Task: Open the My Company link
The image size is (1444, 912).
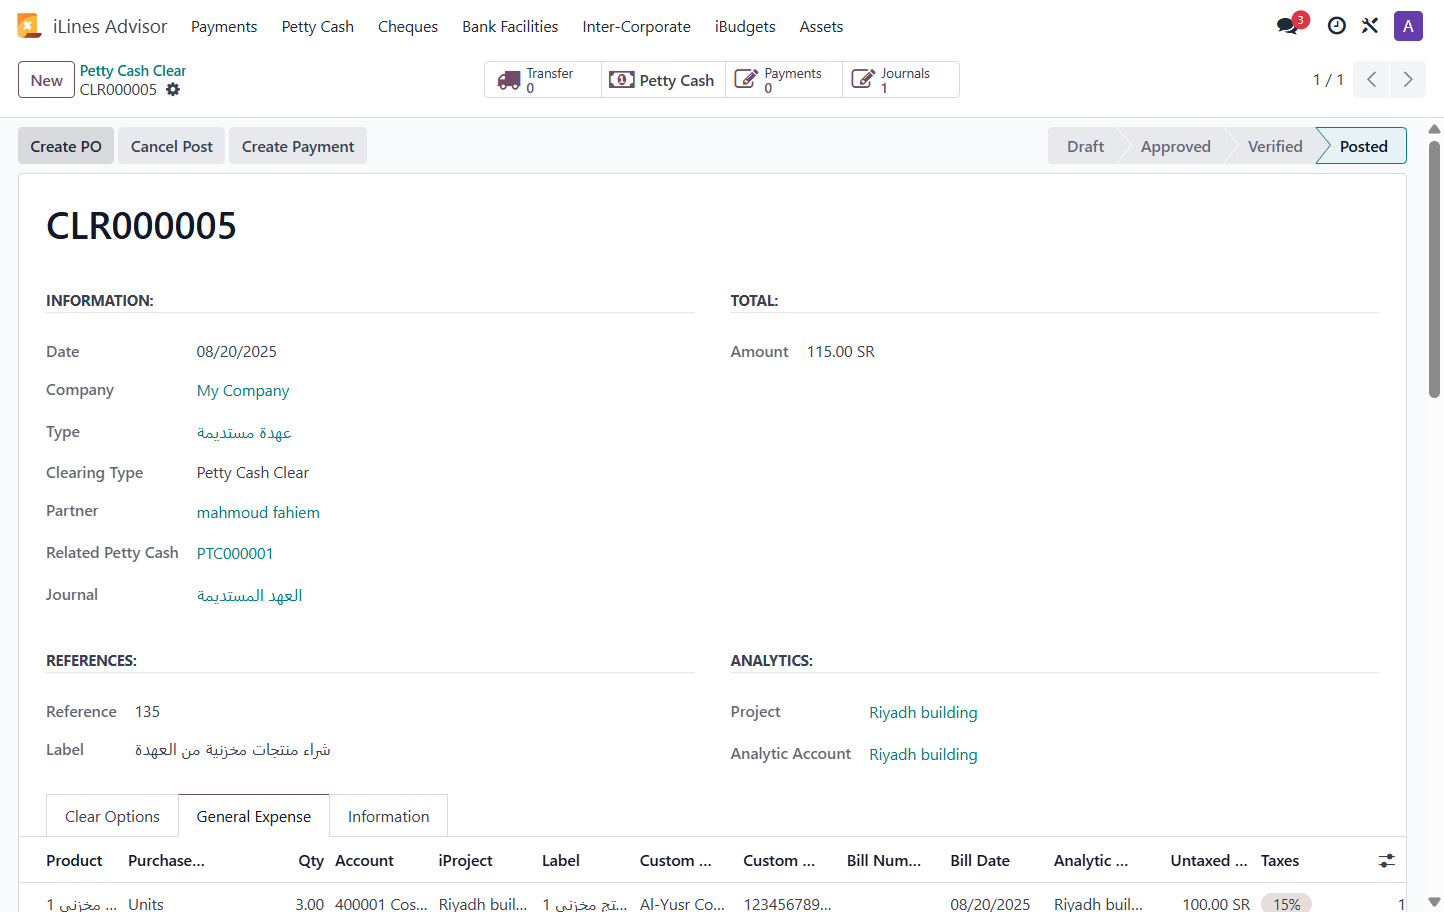Action: 243,391
